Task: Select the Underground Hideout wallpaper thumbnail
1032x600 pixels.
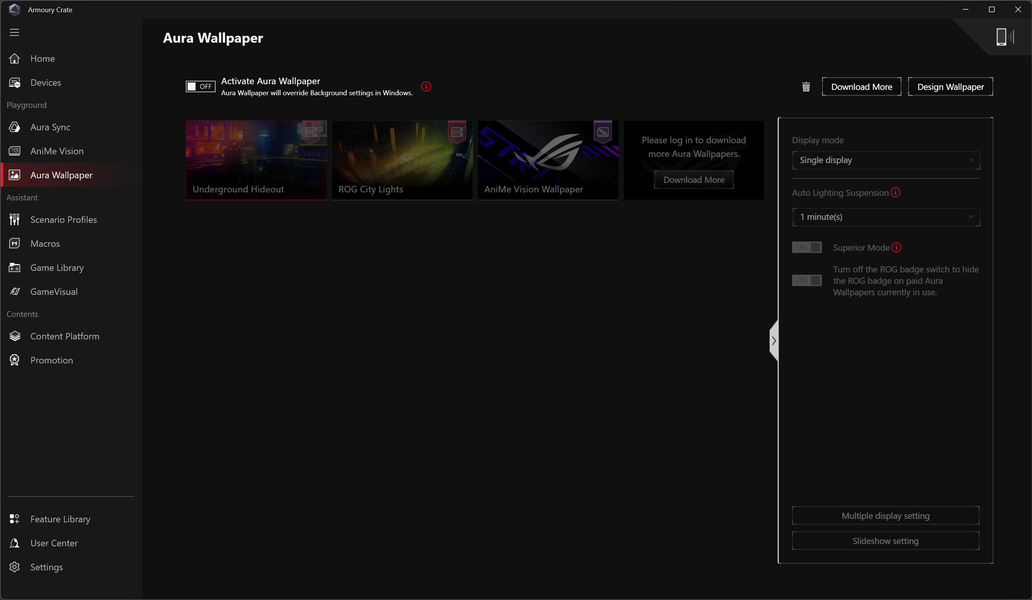Action: tap(256, 160)
